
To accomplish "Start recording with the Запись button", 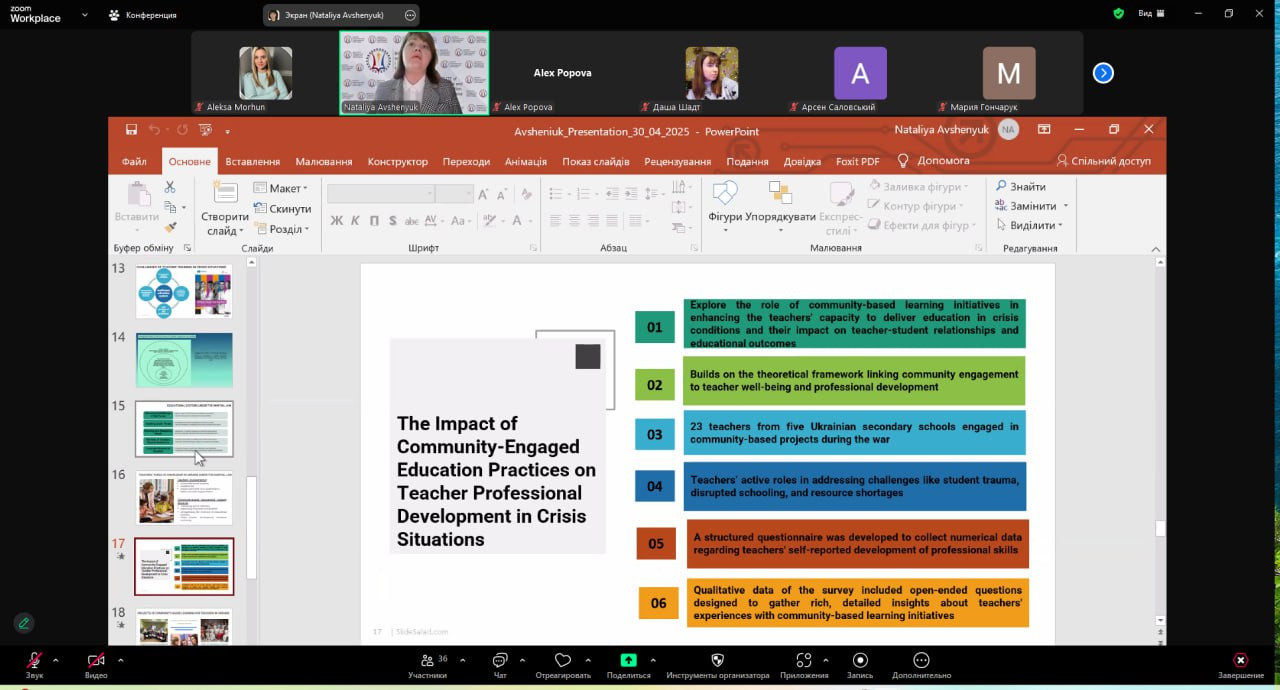I will pos(860,661).
